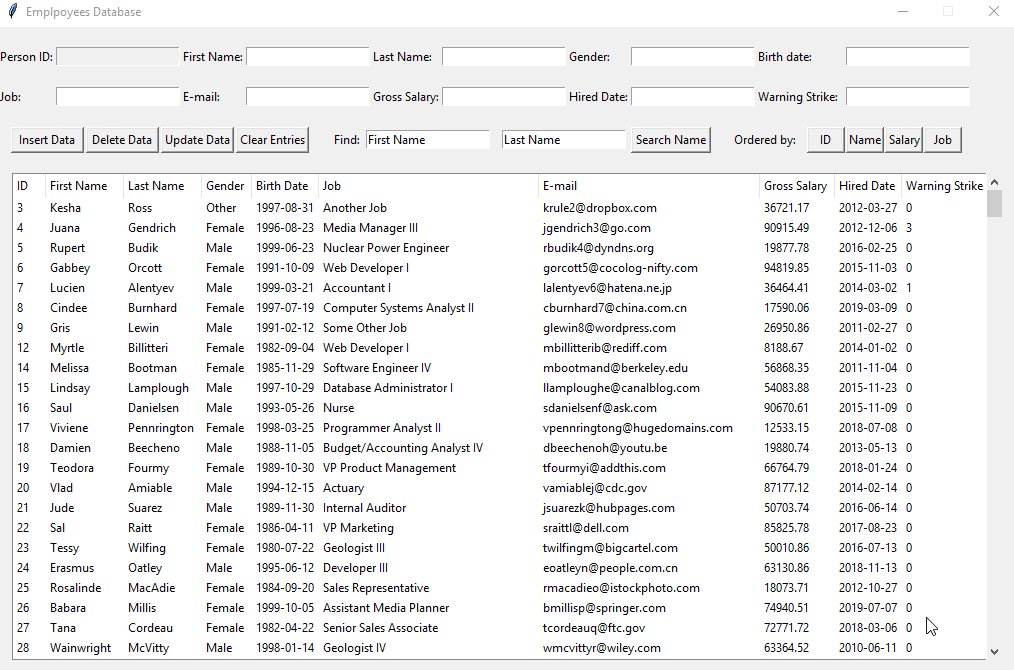This screenshot has height=670, width=1014.
Task: Sort employees by Salary
Action: click(x=903, y=140)
